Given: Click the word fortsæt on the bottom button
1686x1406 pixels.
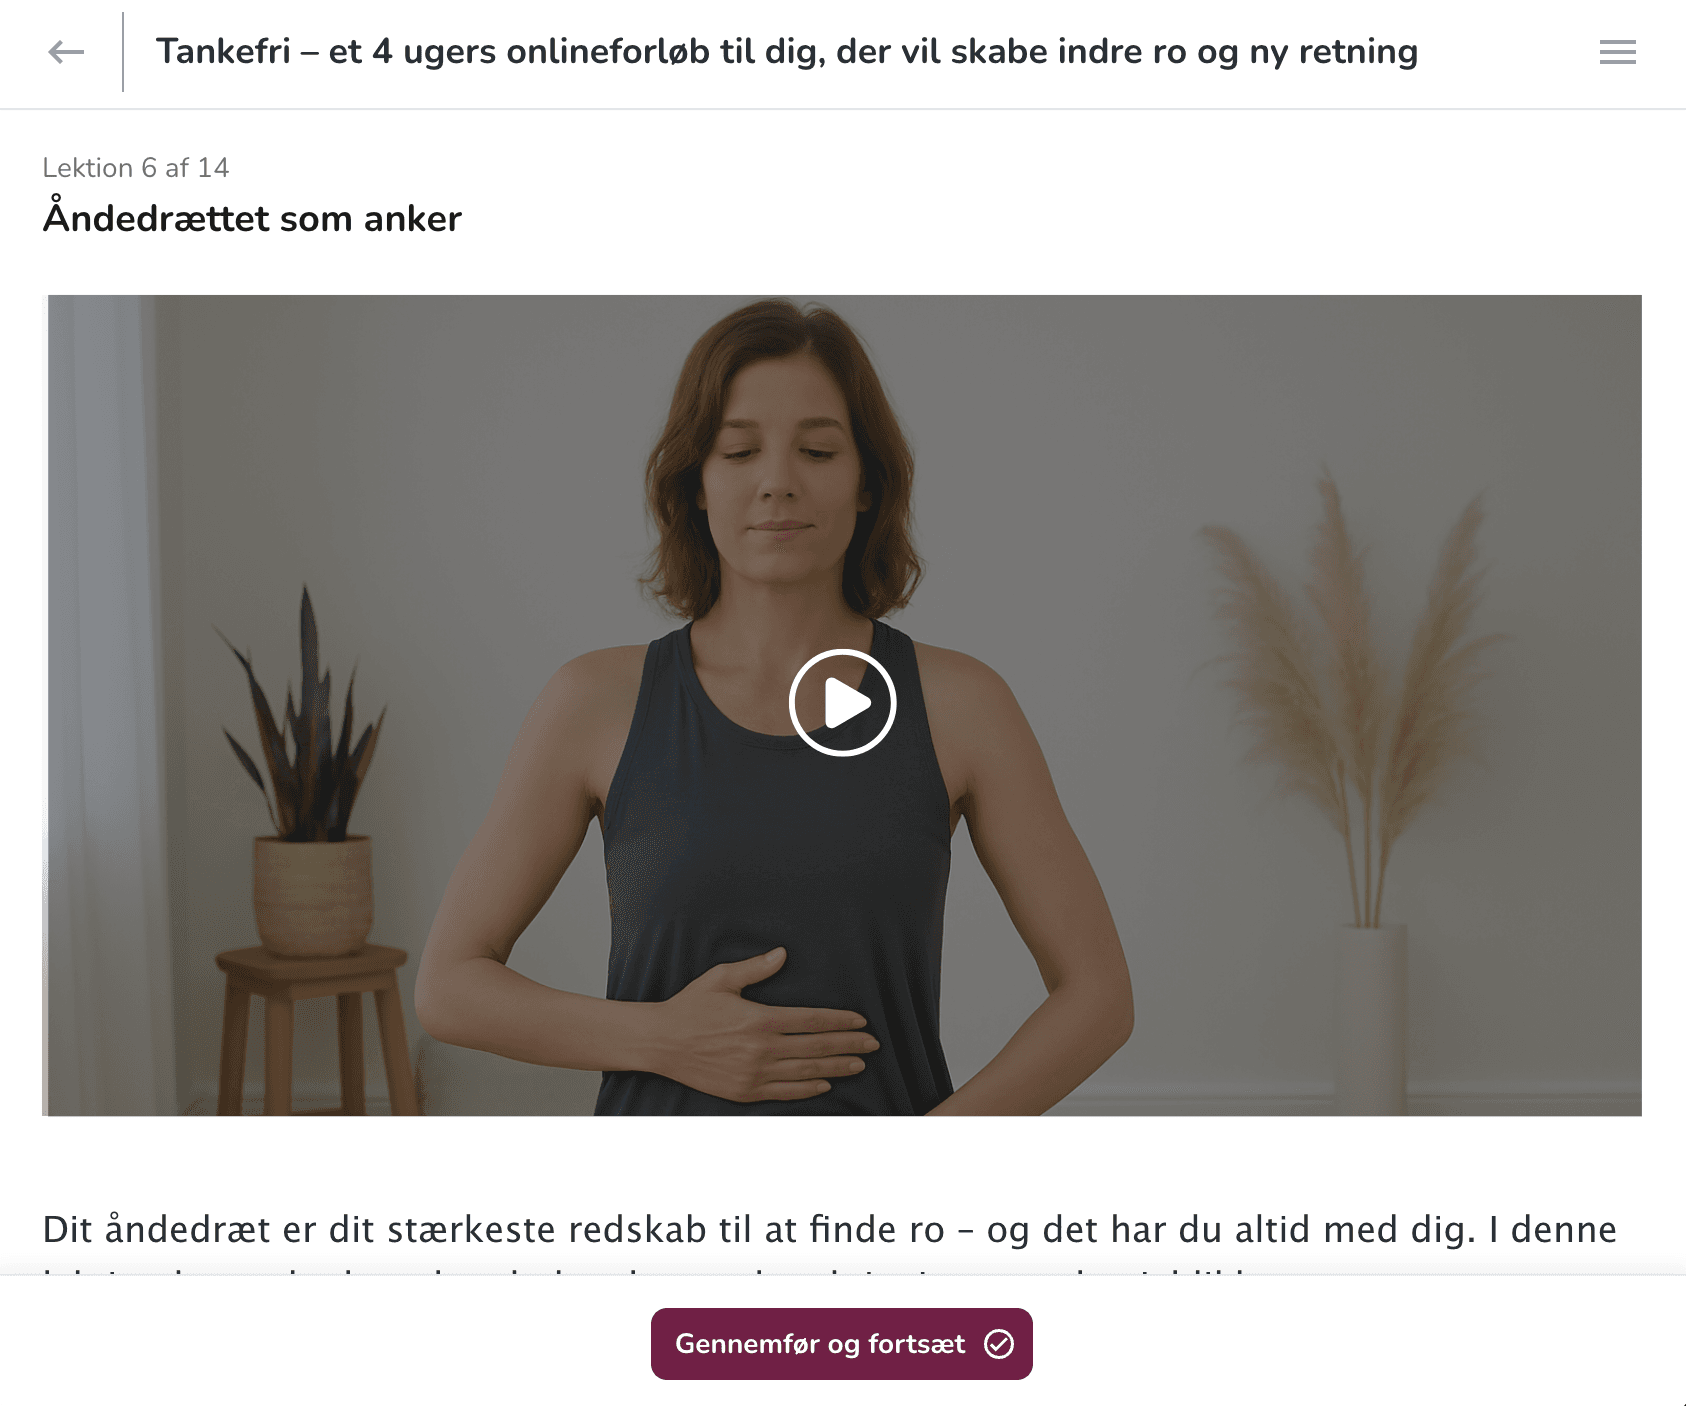Looking at the screenshot, I should (x=917, y=1344).
